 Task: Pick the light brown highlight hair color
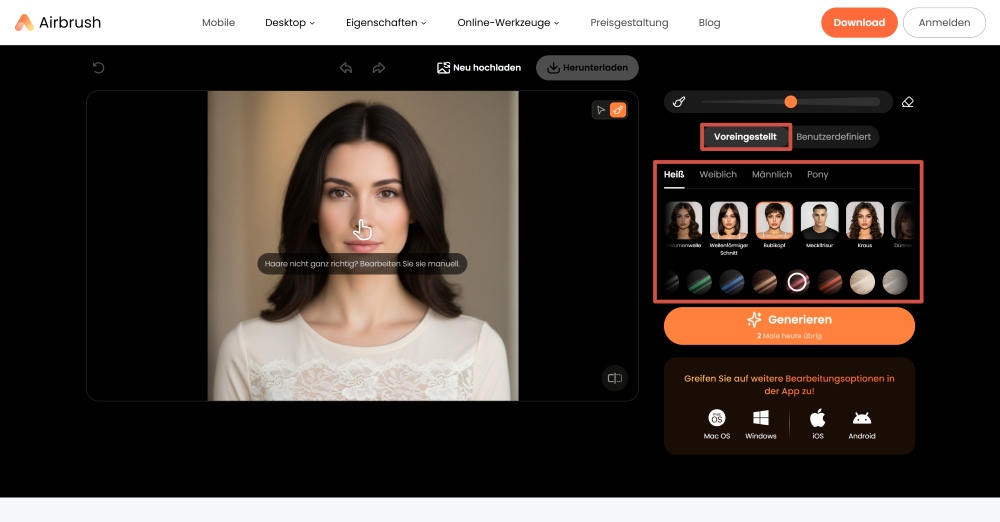[765, 282]
